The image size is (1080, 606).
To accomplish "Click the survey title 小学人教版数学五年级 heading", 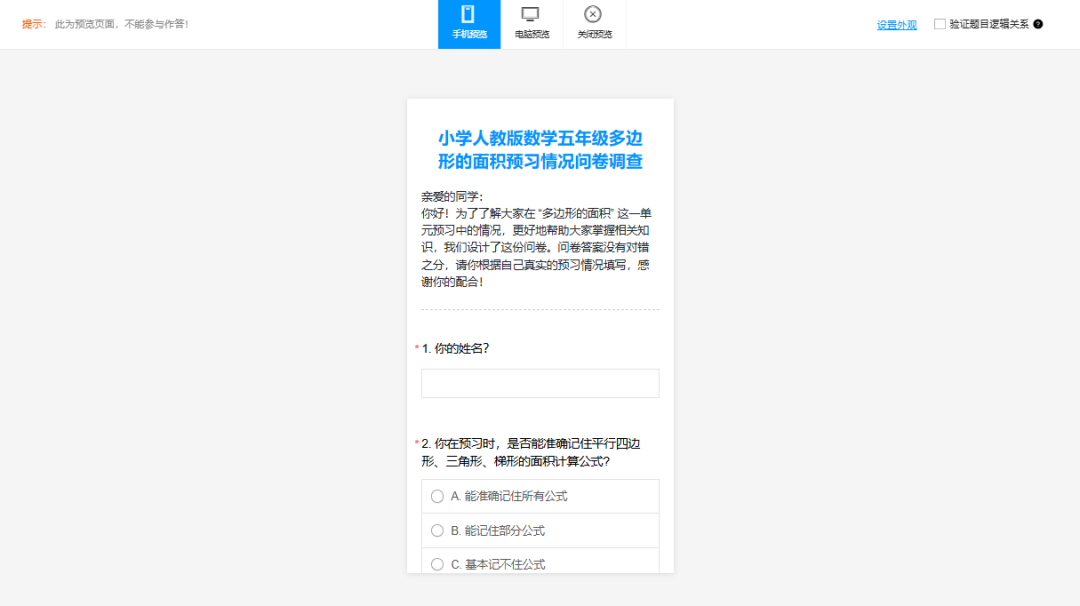I will 540,148.
